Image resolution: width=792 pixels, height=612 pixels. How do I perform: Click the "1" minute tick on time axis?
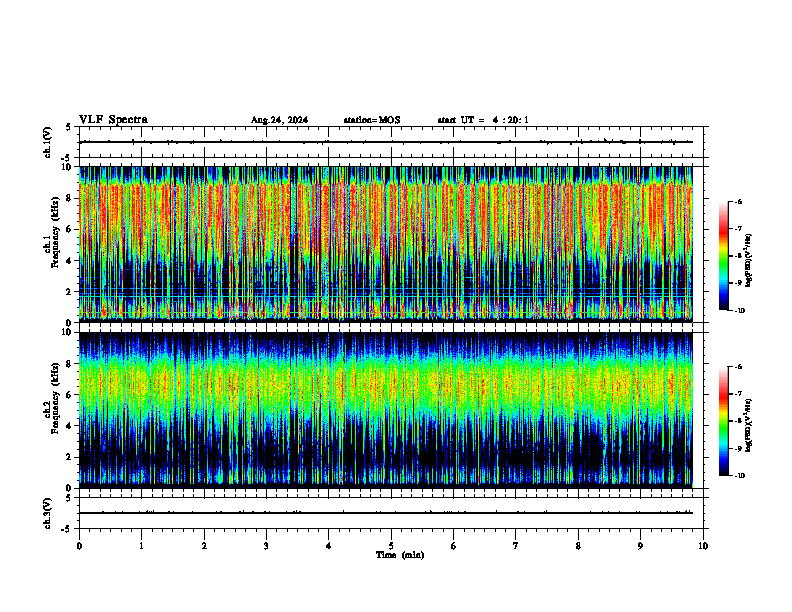click(141, 546)
